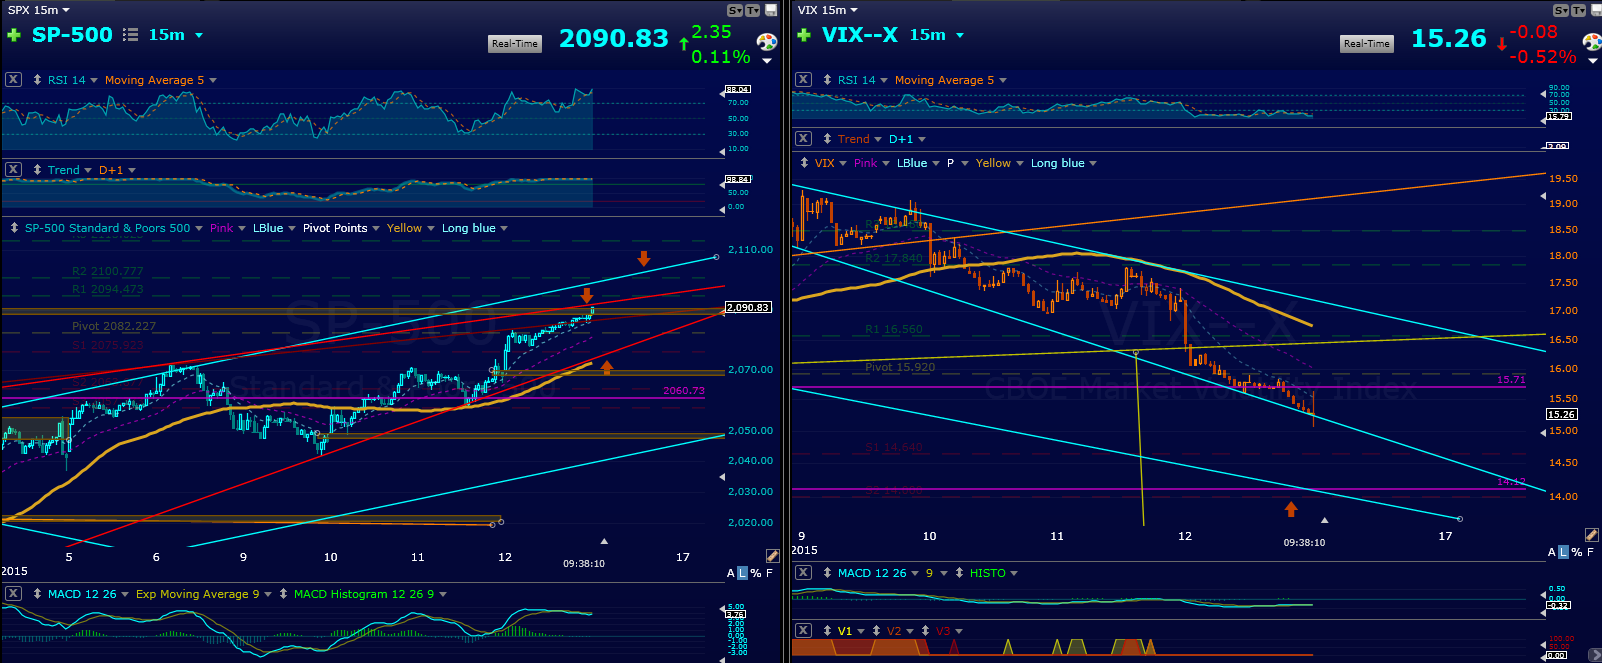Click the move handle of the SPX Trend pane

point(37,170)
